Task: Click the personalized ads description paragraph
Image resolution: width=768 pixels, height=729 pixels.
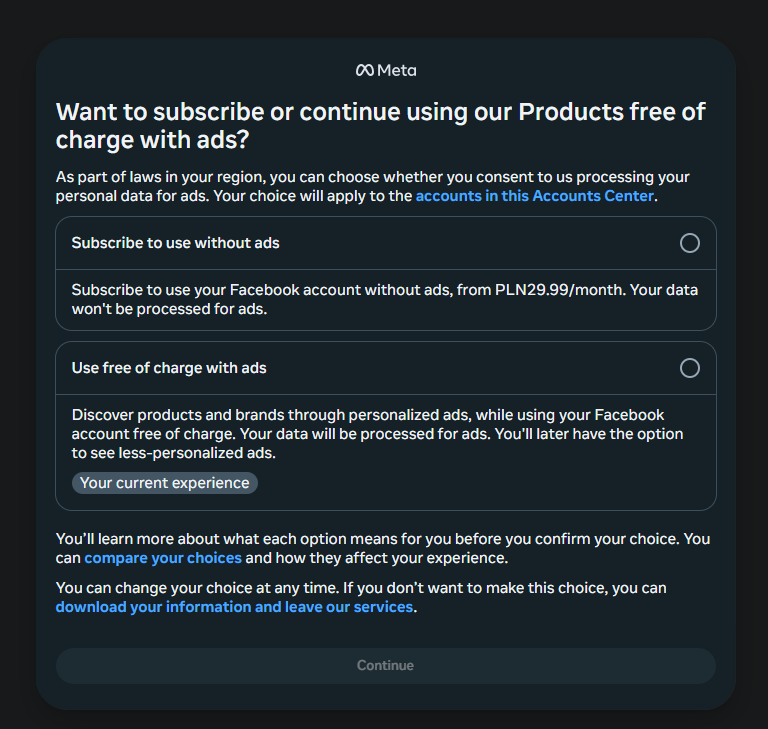Action: coord(378,434)
